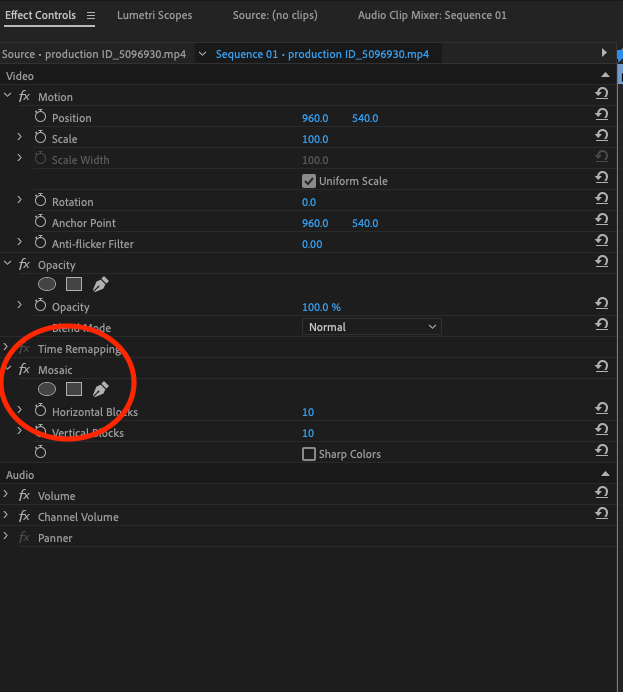The width and height of the screenshot is (623, 692).
Task: Toggle animation stopwatch for Position
Action: click(41, 118)
